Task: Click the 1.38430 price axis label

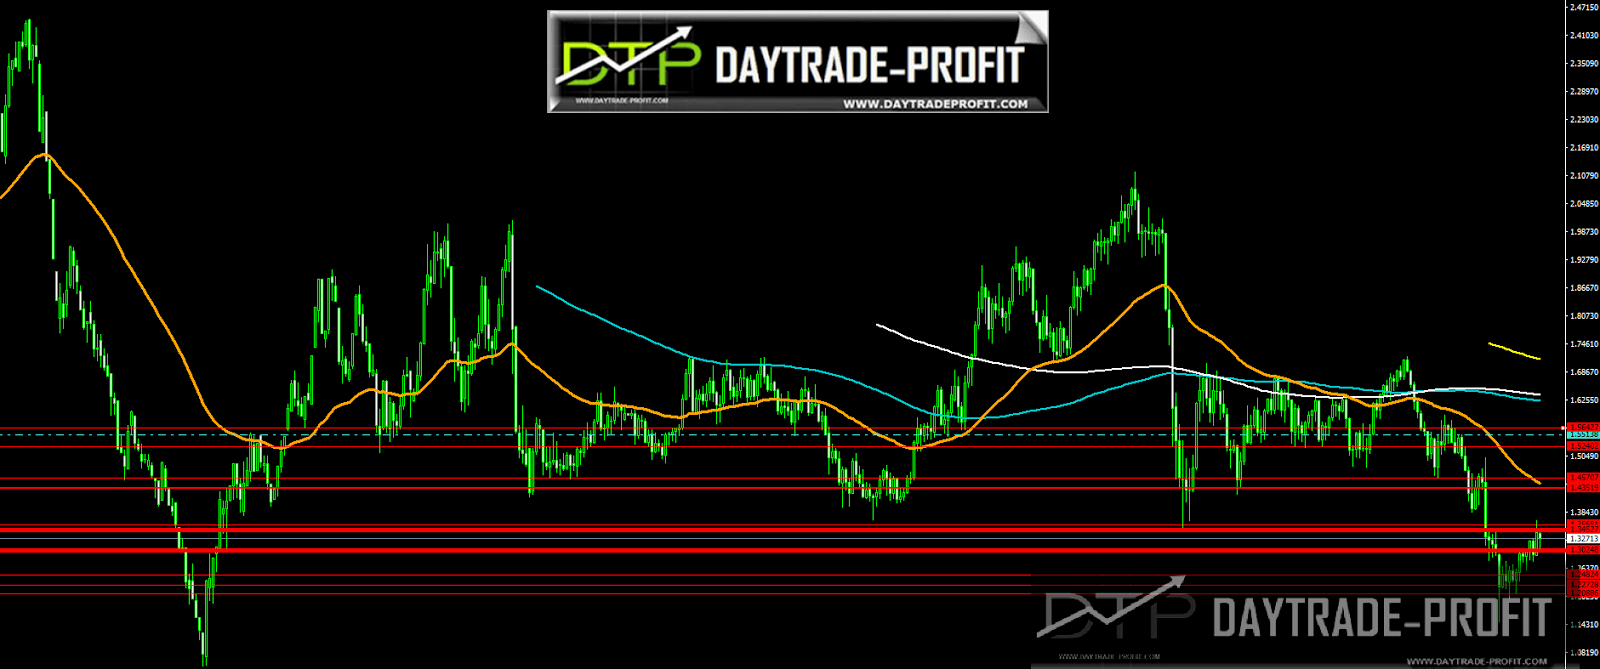Action: click(x=1583, y=512)
